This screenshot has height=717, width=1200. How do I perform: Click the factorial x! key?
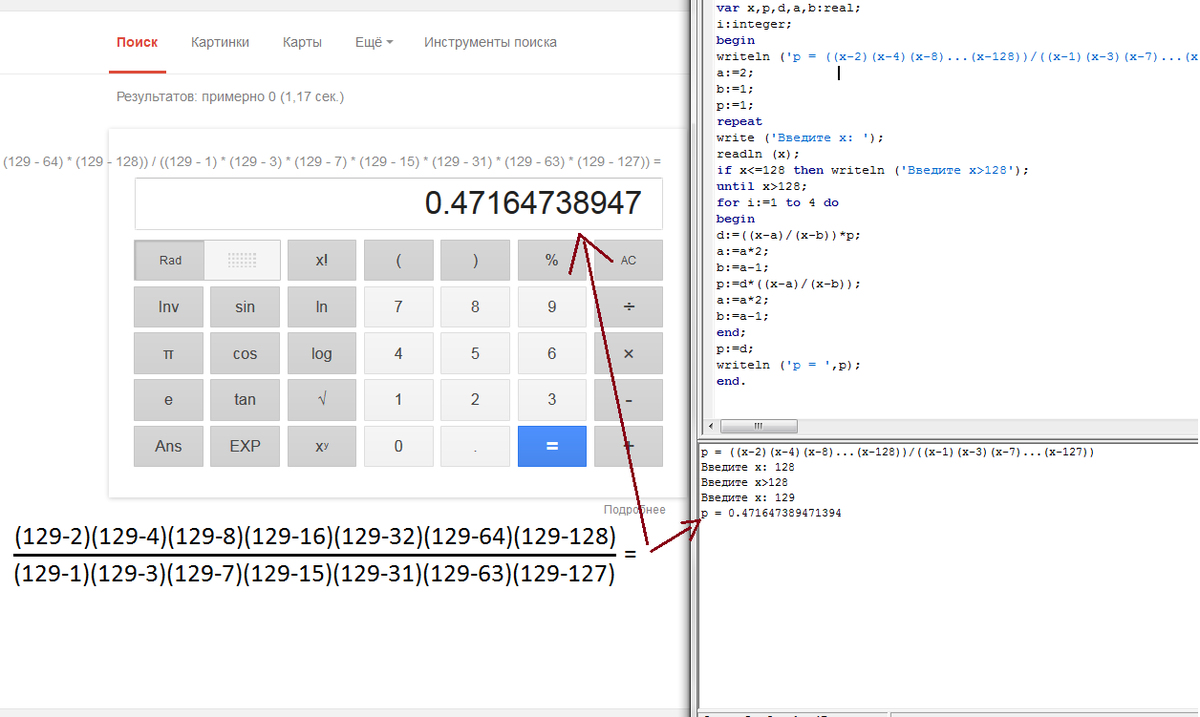[x=322, y=260]
